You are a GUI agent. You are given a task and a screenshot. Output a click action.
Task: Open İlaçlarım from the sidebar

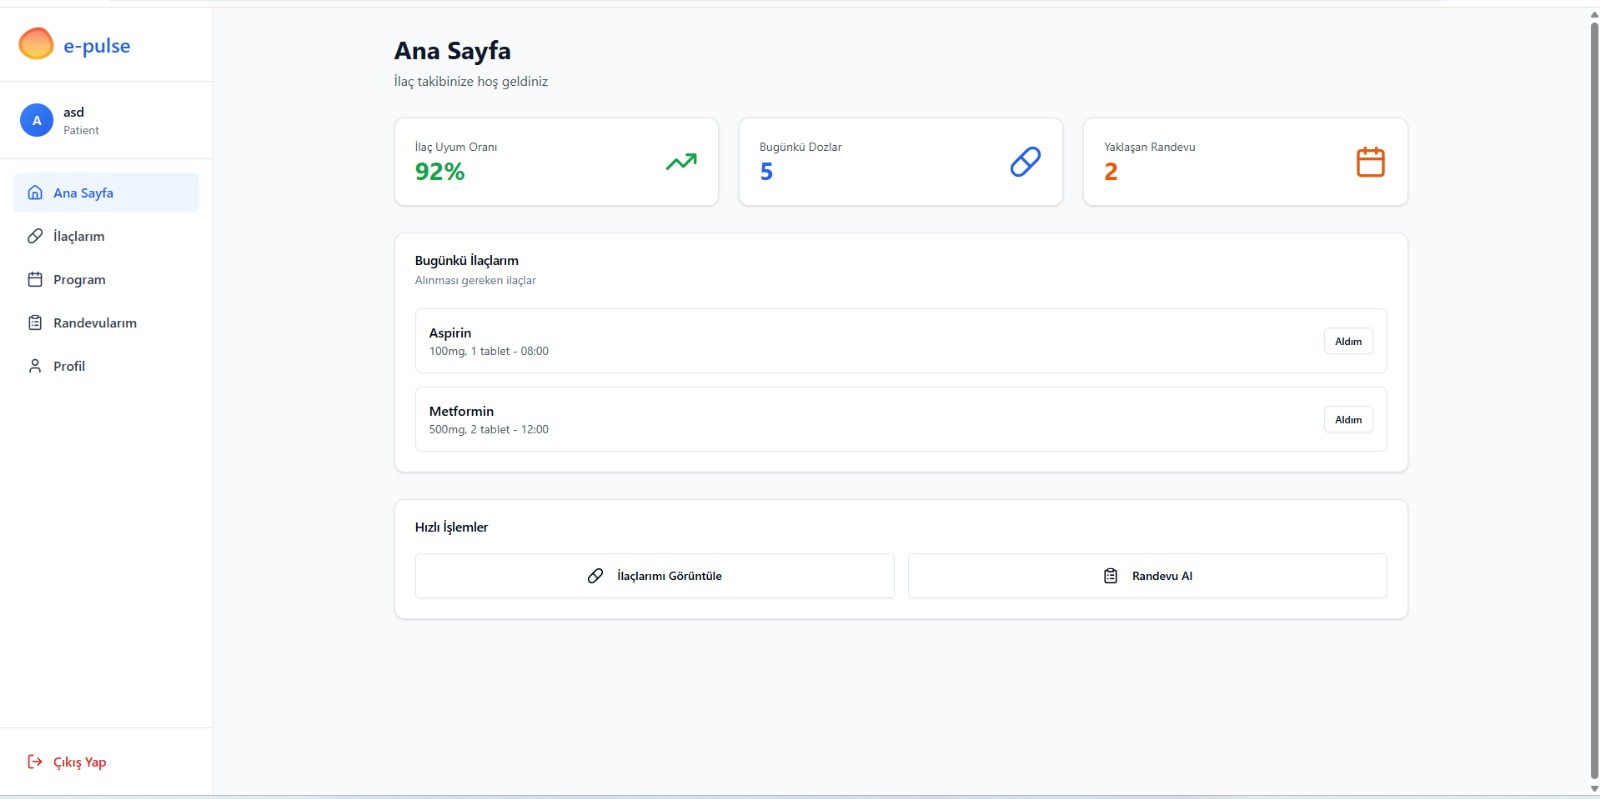[79, 236]
